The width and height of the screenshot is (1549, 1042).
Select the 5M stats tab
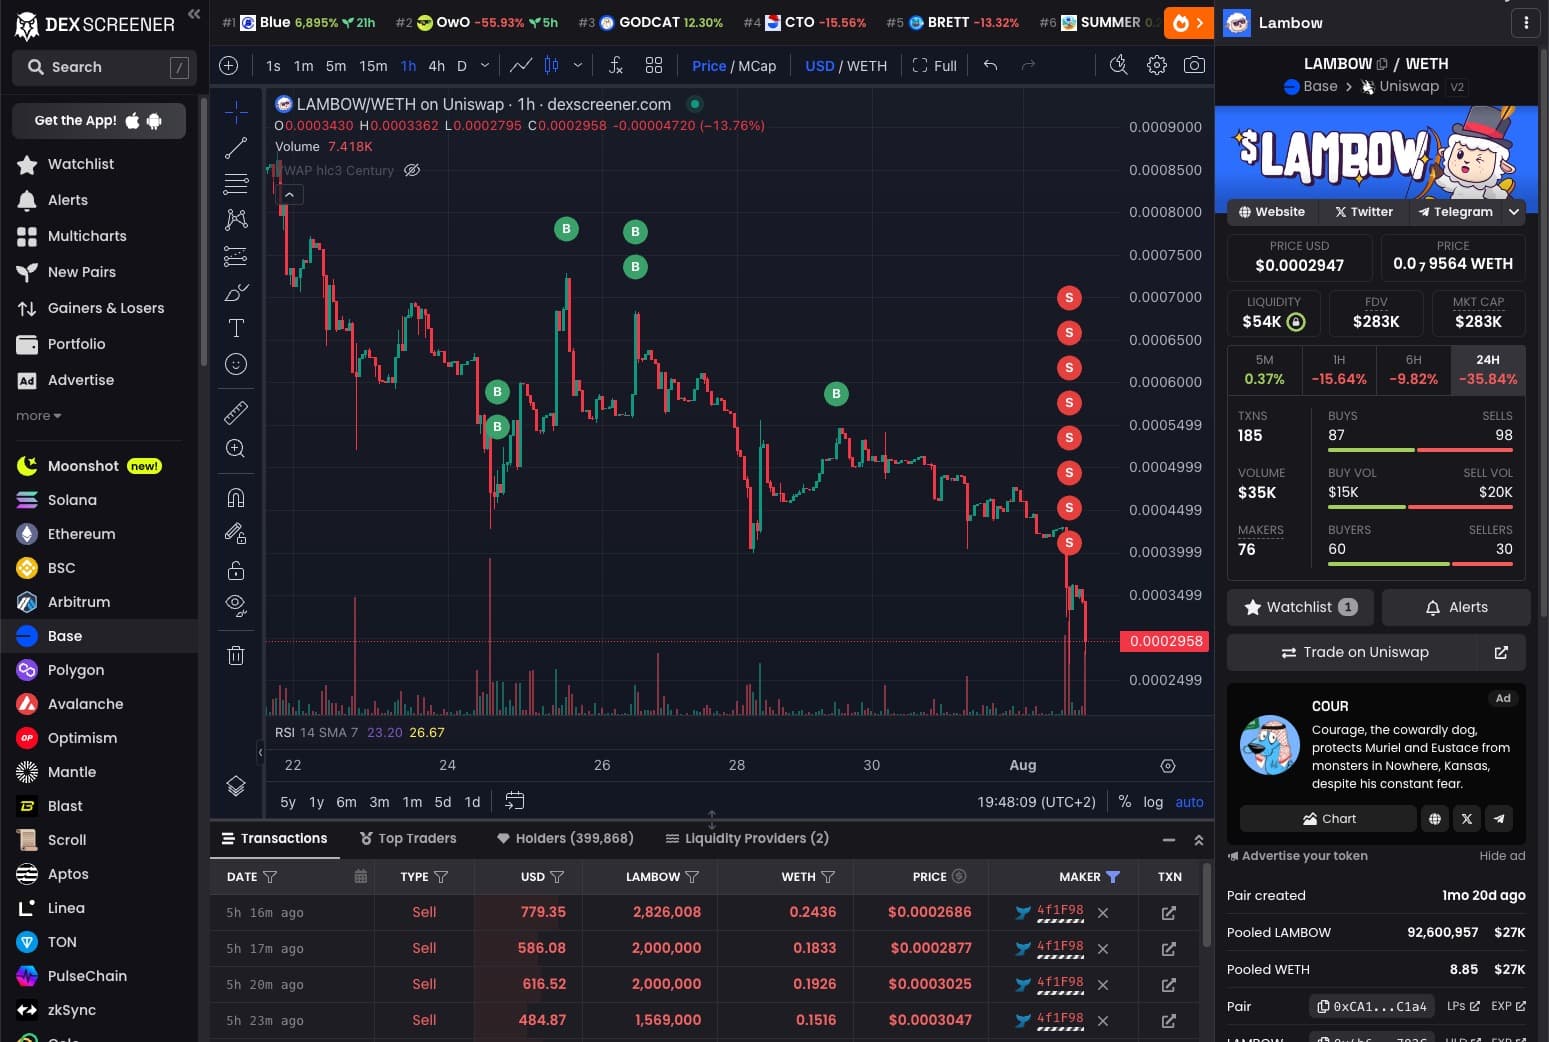pyautogui.click(x=1264, y=370)
